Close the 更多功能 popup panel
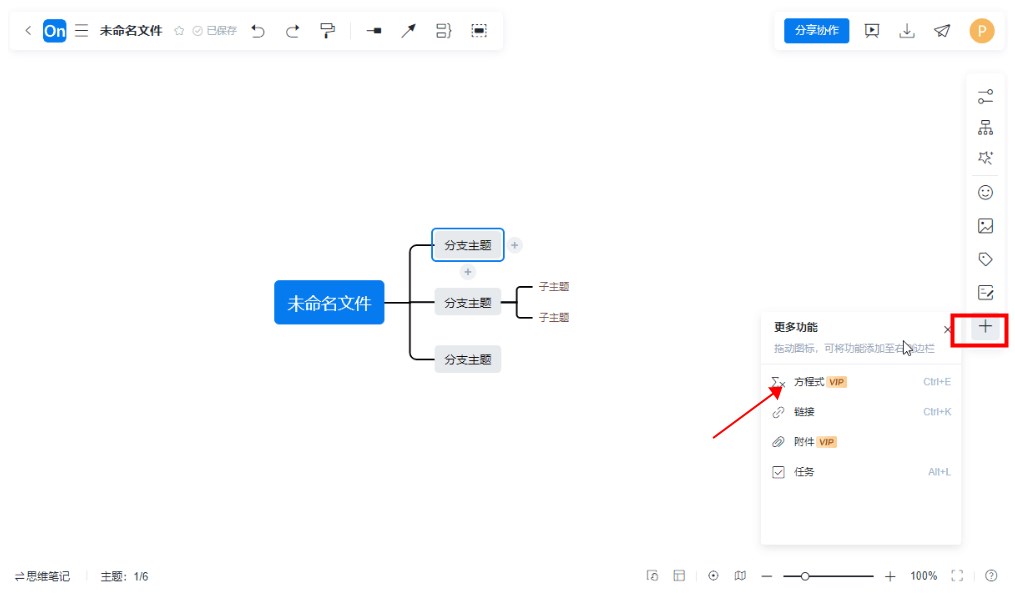 point(947,329)
